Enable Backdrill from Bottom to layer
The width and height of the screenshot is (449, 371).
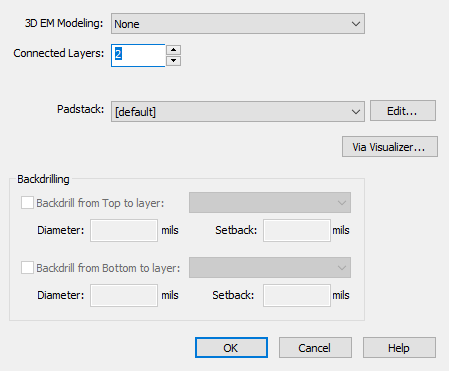click(27, 268)
